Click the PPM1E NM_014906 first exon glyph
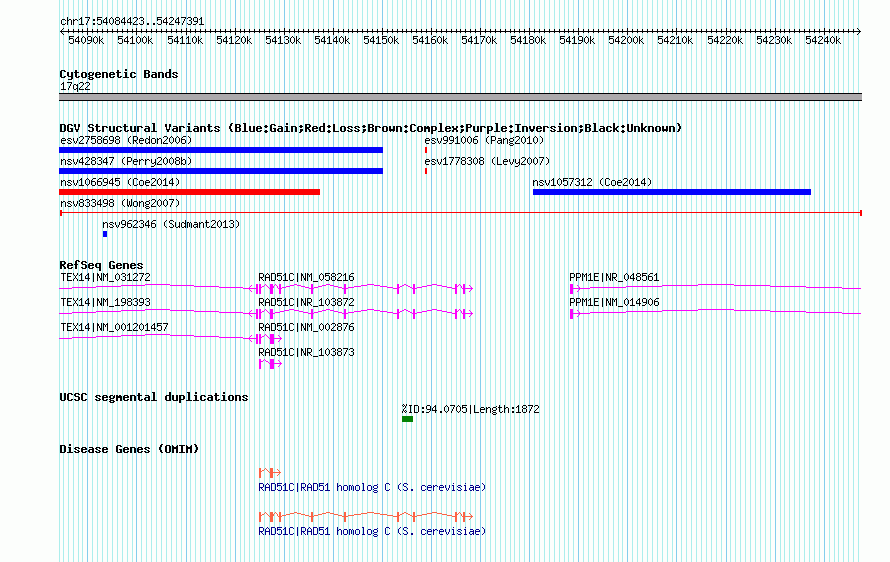Image resolution: width=890 pixels, height=562 pixels. point(574,314)
